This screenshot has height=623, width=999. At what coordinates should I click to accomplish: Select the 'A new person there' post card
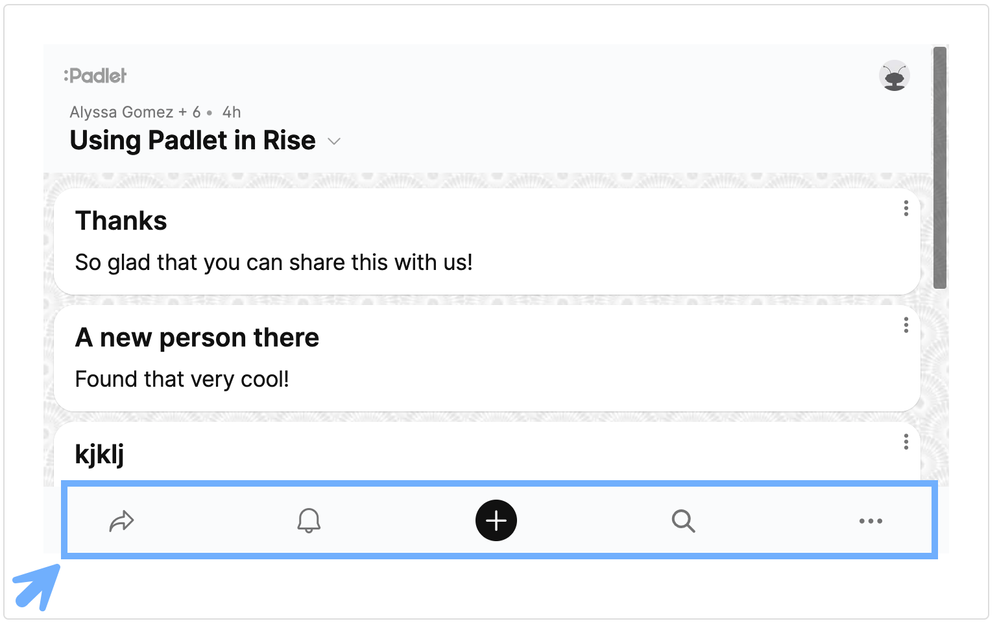coord(600,357)
